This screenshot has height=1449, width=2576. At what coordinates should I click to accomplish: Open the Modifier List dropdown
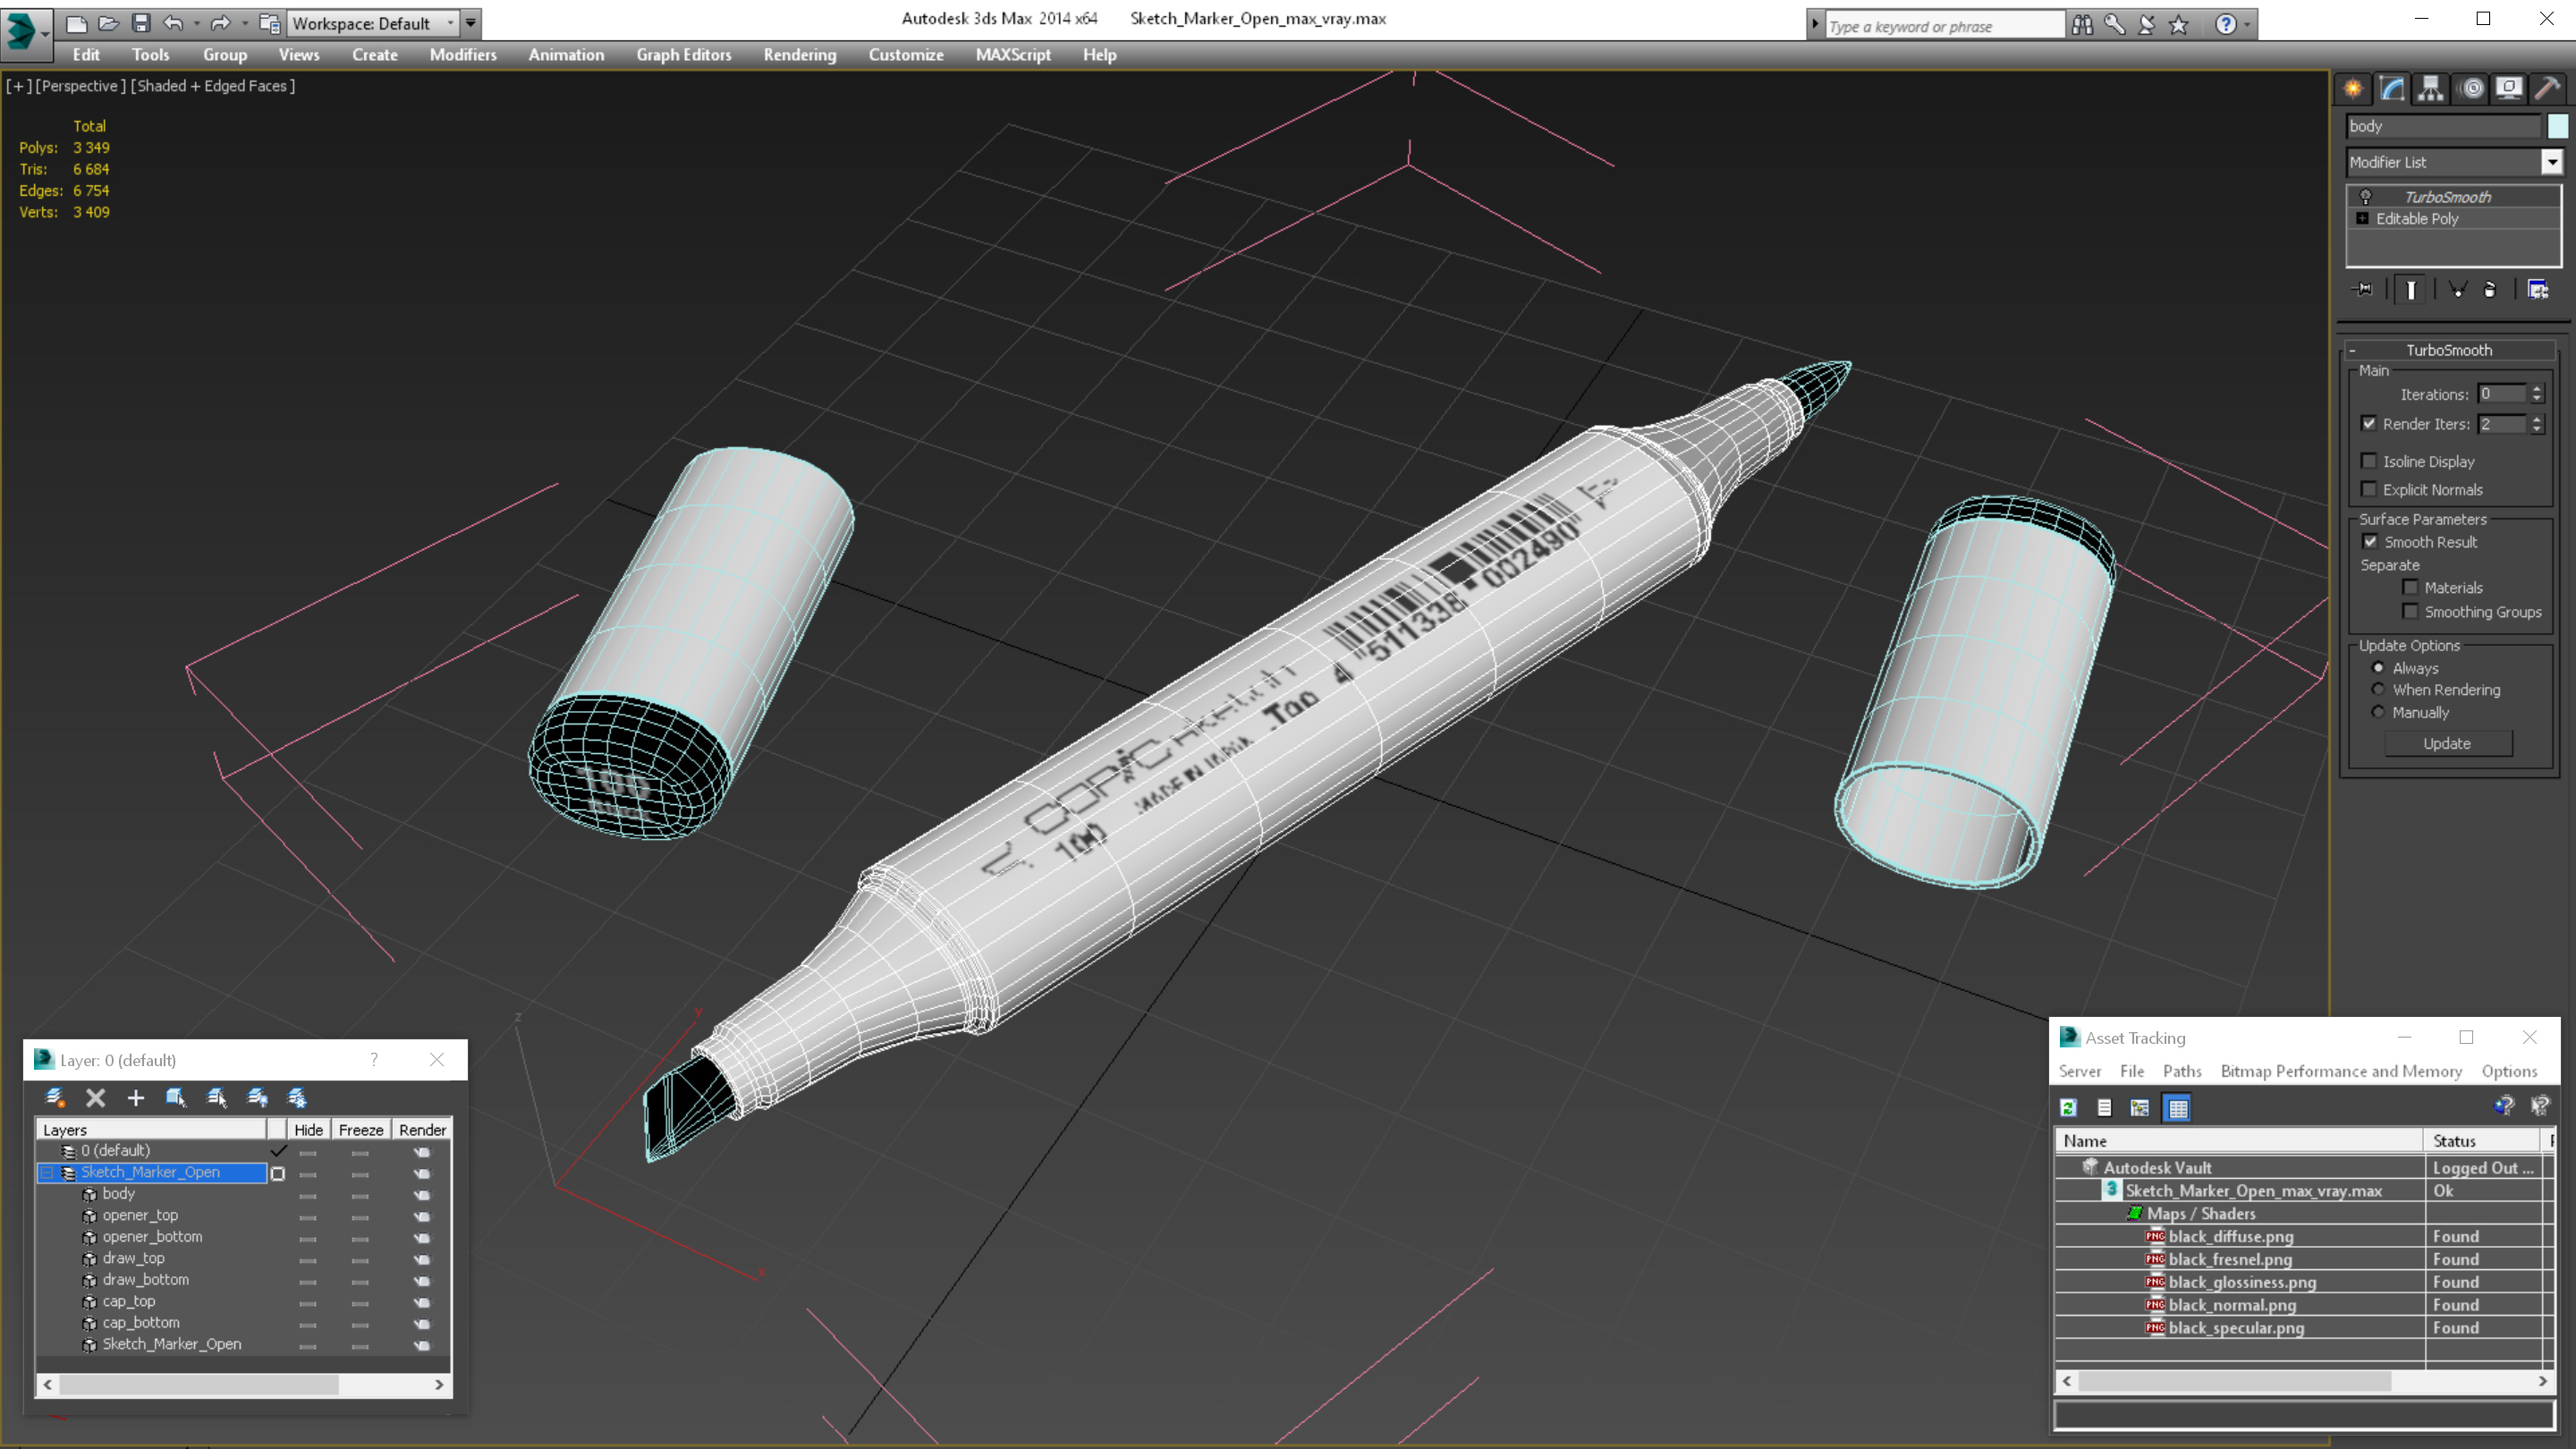(x=2553, y=162)
